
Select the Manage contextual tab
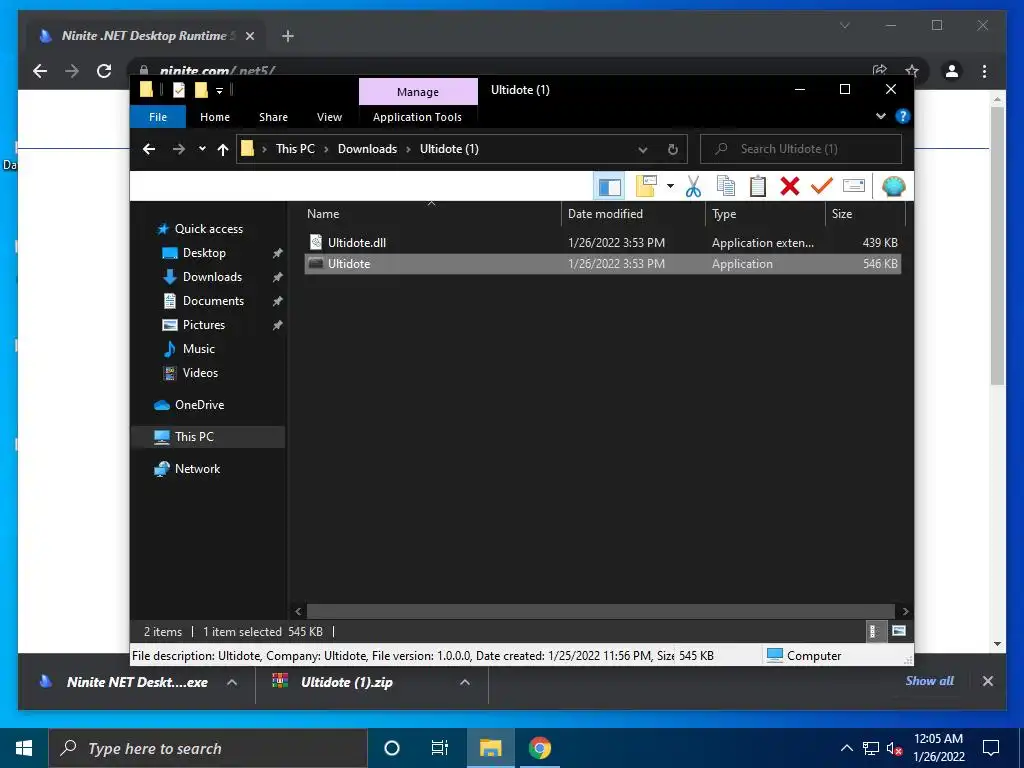[x=418, y=92]
